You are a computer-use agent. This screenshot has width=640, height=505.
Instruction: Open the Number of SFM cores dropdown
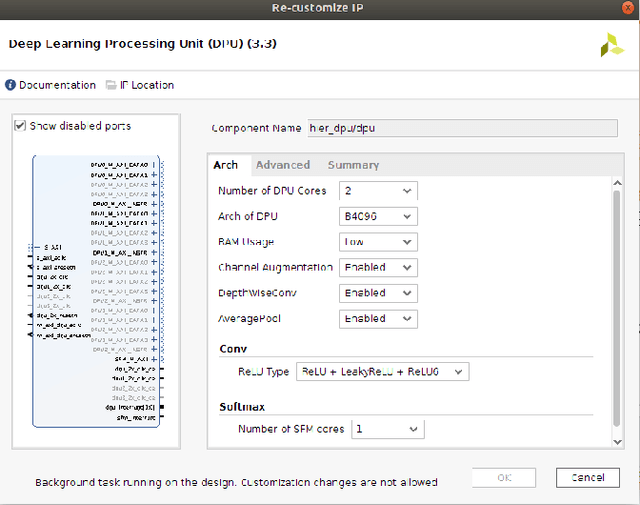pyautogui.click(x=387, y=429)
